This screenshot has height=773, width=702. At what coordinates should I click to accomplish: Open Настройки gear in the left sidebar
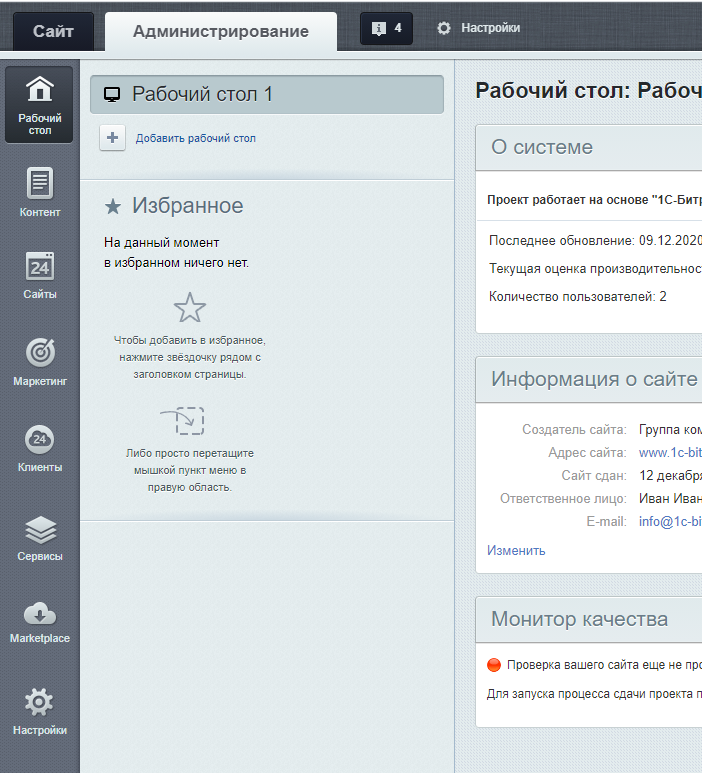pyautogui.click(x=39, y=711)
